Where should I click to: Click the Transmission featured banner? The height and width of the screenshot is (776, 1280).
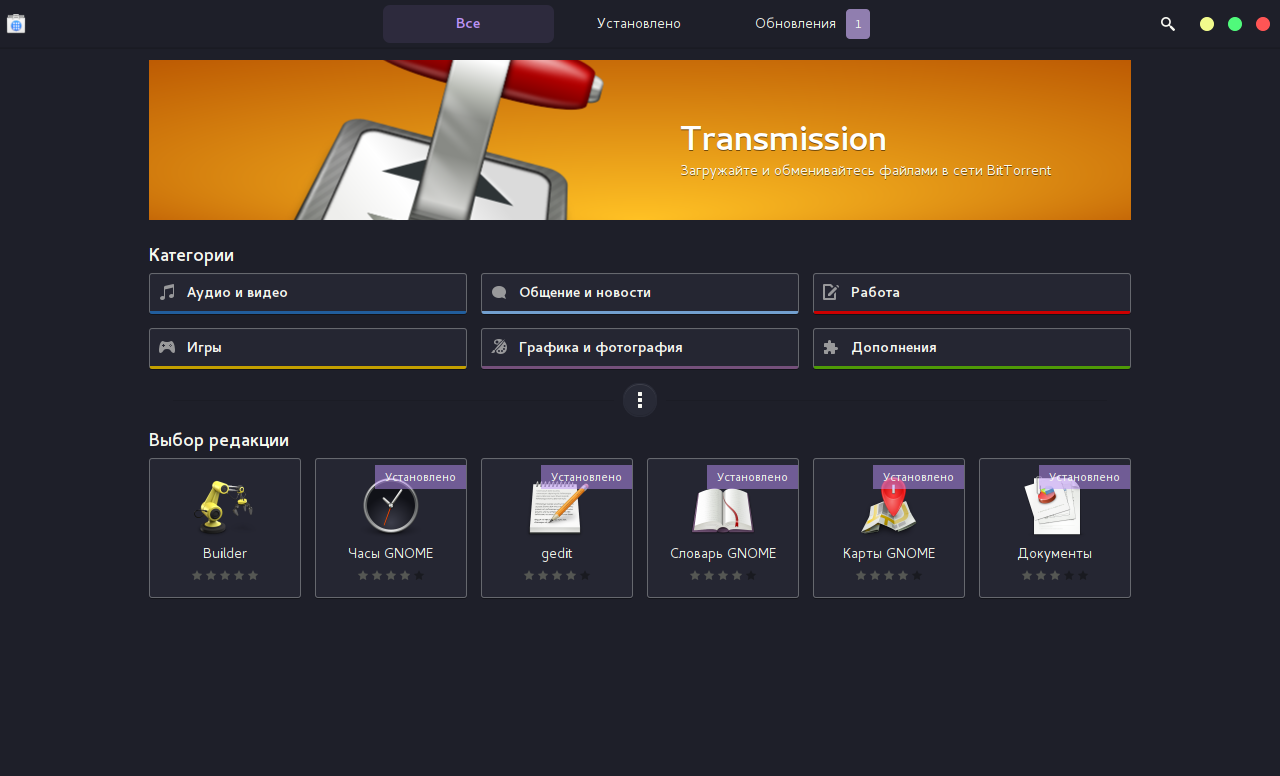click(x=640, y=140)
